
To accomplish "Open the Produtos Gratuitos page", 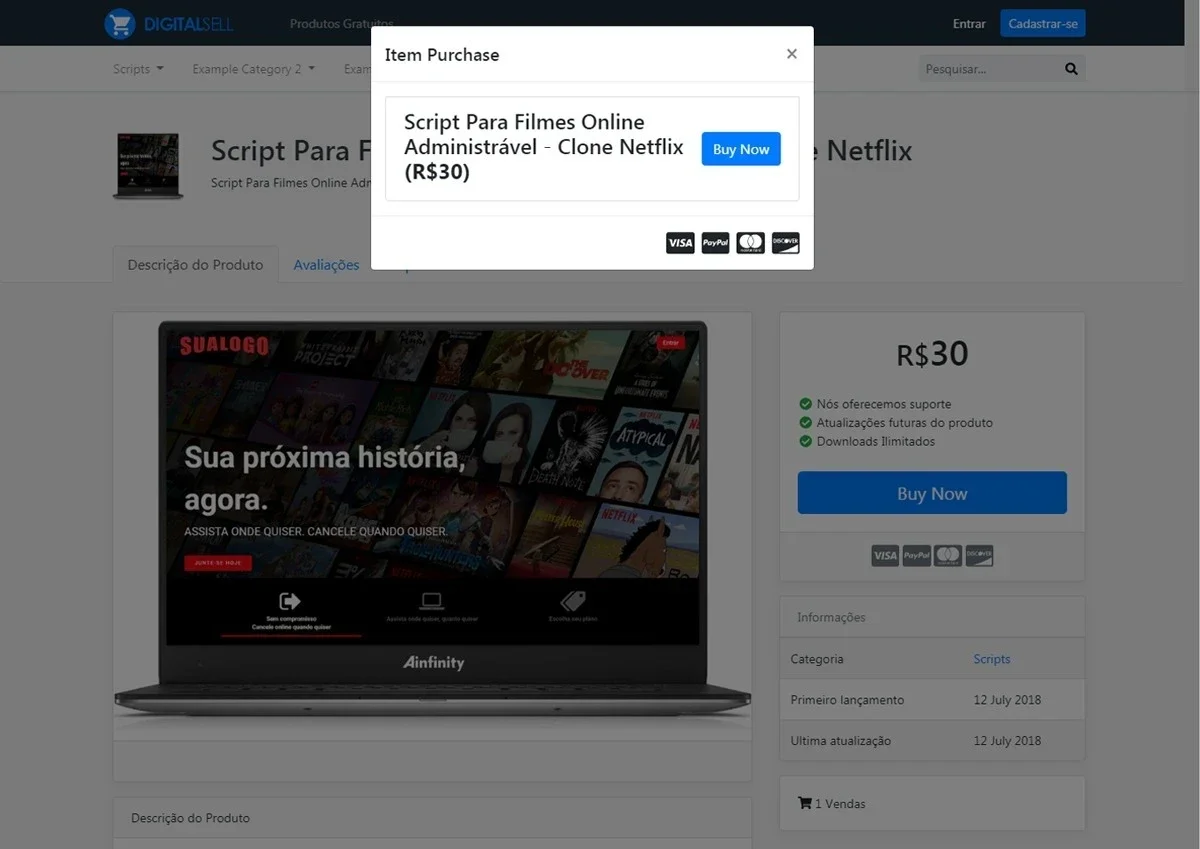I will tap(341, 23).
